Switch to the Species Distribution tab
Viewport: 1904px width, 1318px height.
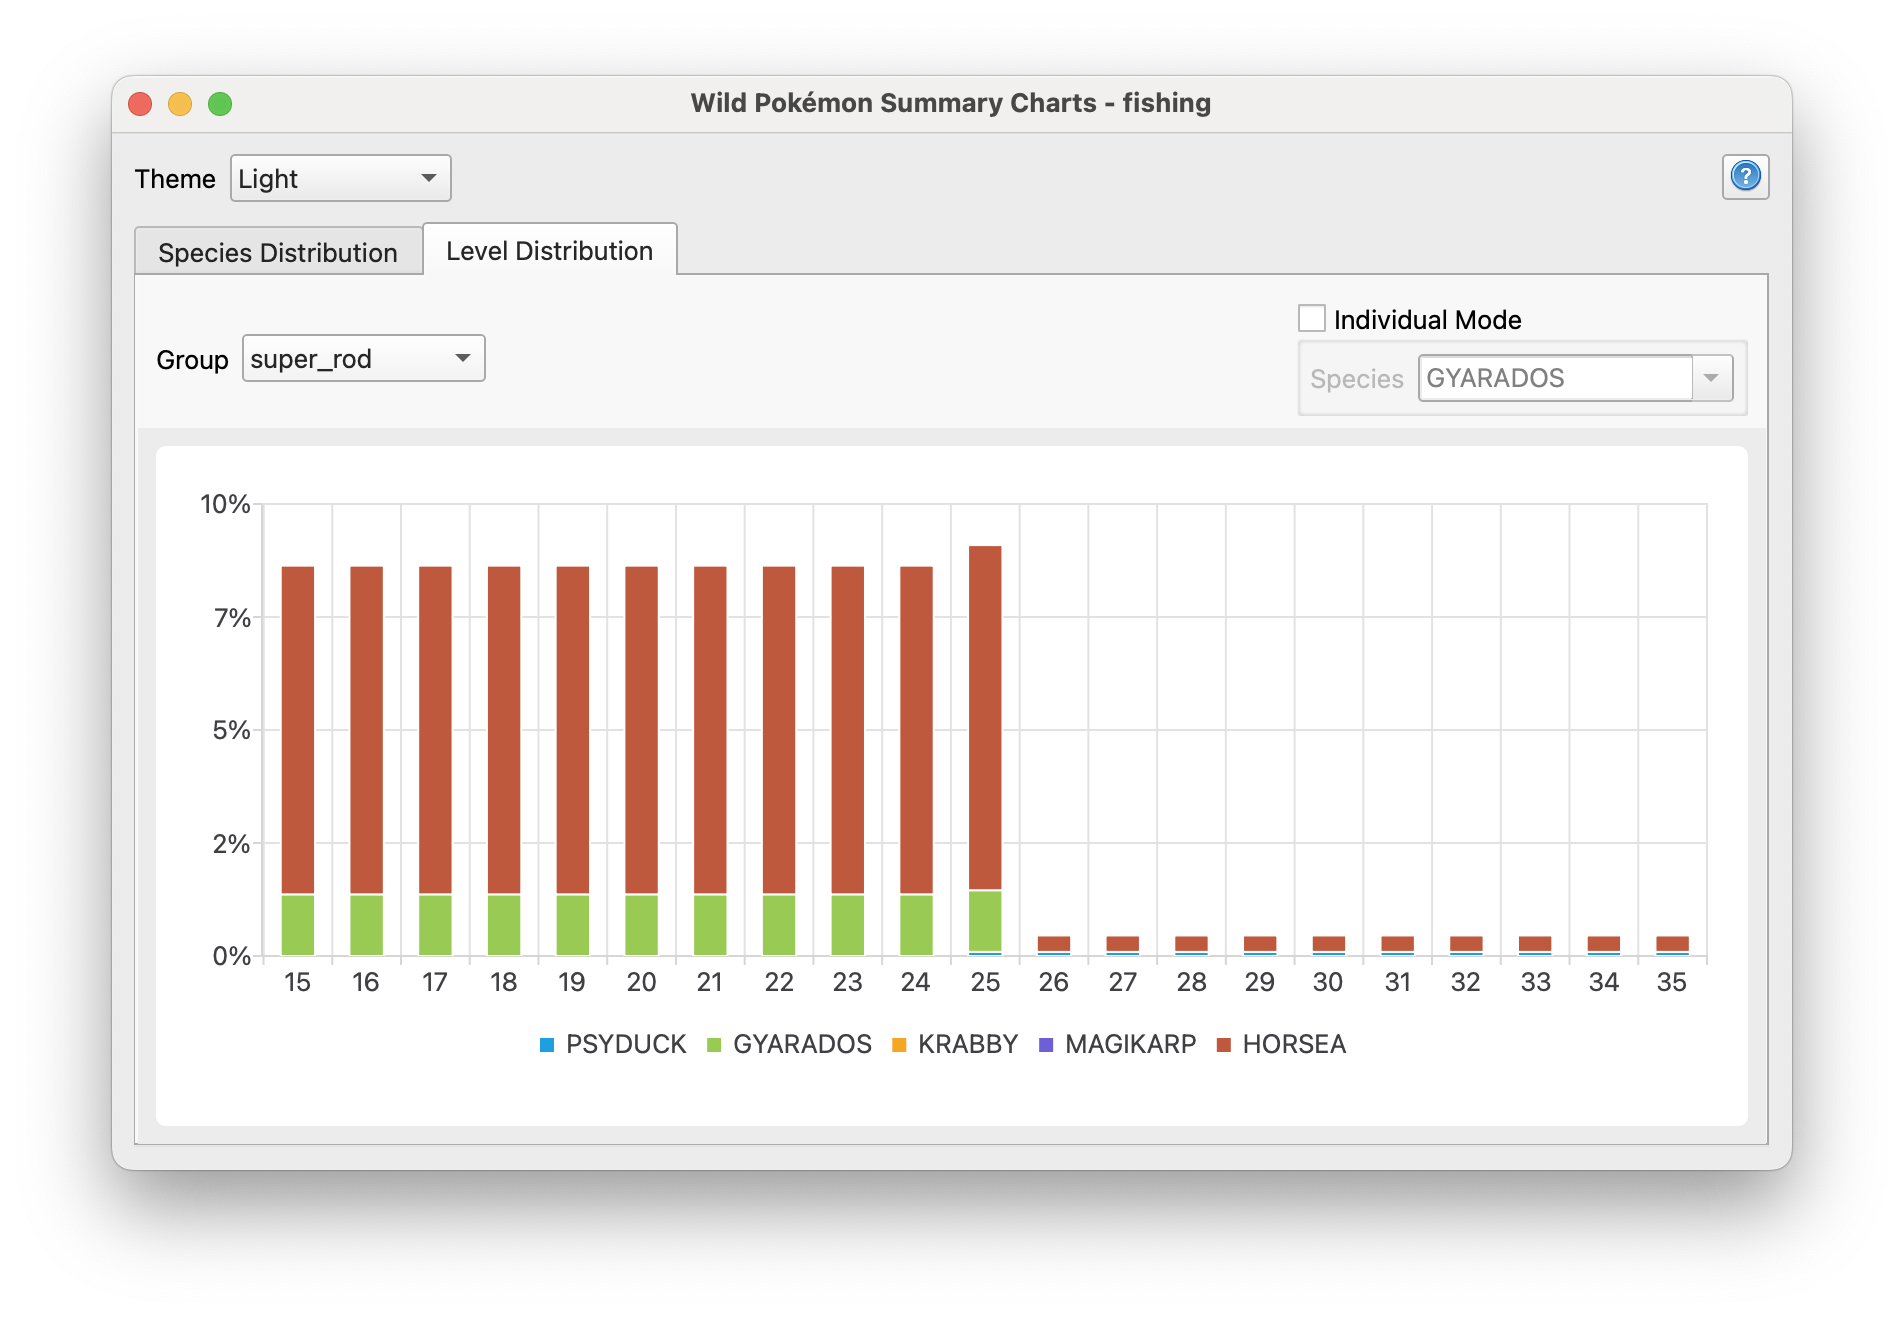[278, 252]
